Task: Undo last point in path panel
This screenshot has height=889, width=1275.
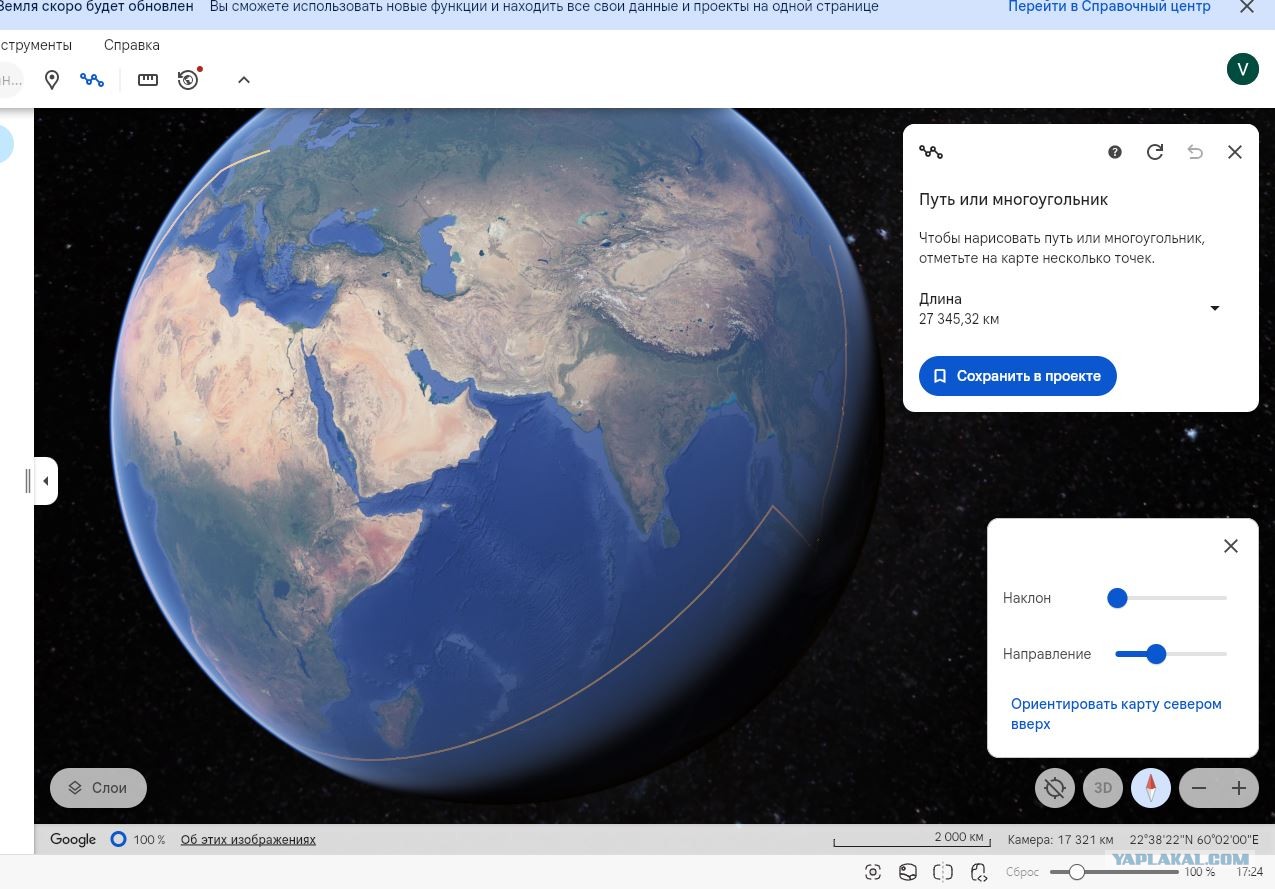Action: click(1195, 152)
